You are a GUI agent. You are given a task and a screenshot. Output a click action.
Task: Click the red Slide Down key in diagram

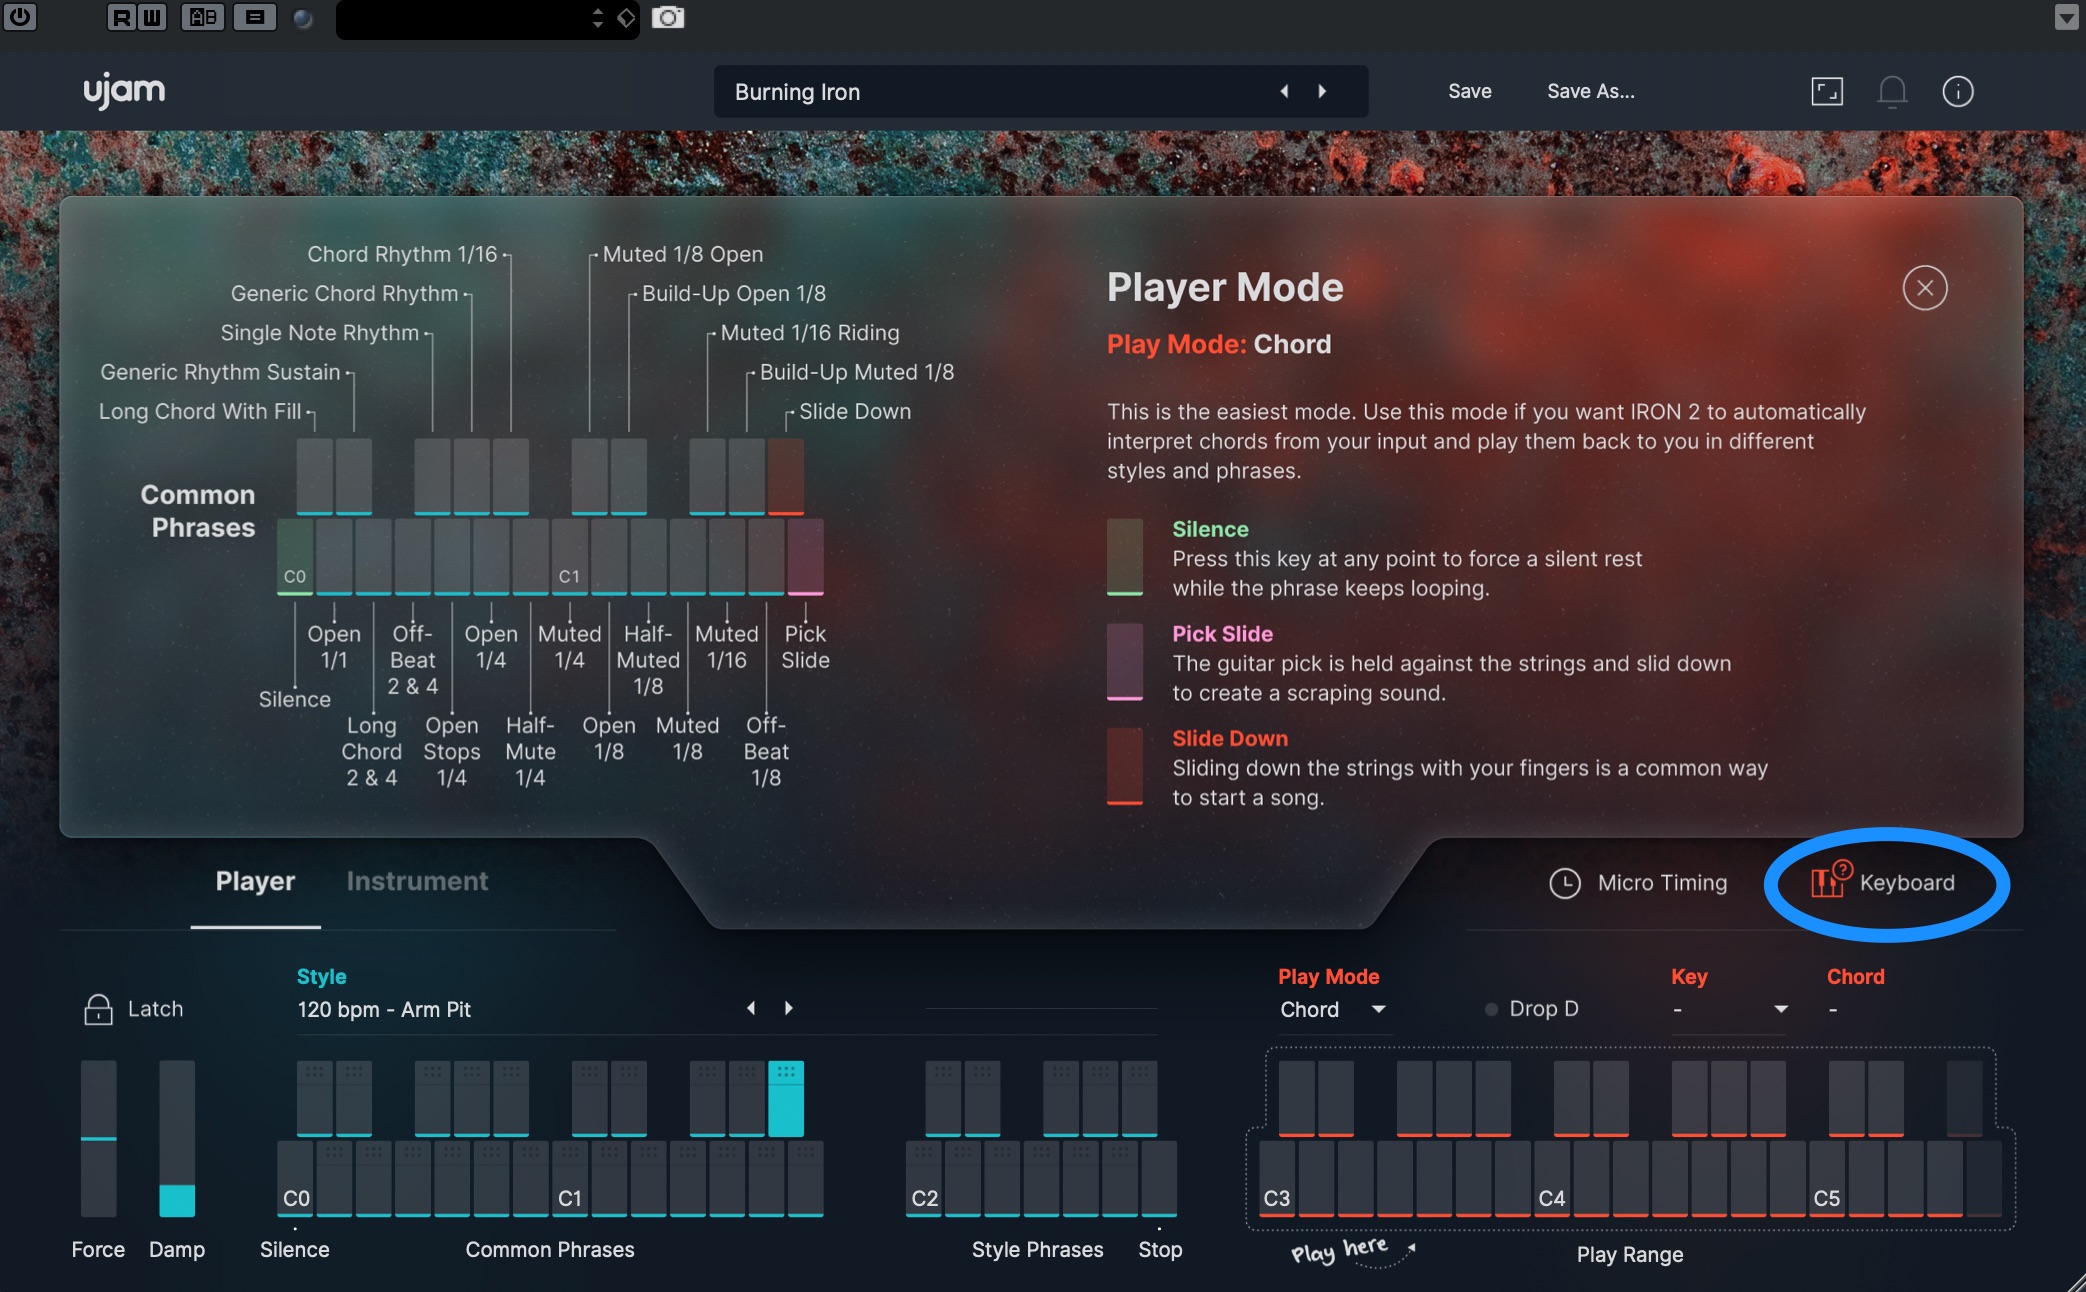(x=786, y=476)
